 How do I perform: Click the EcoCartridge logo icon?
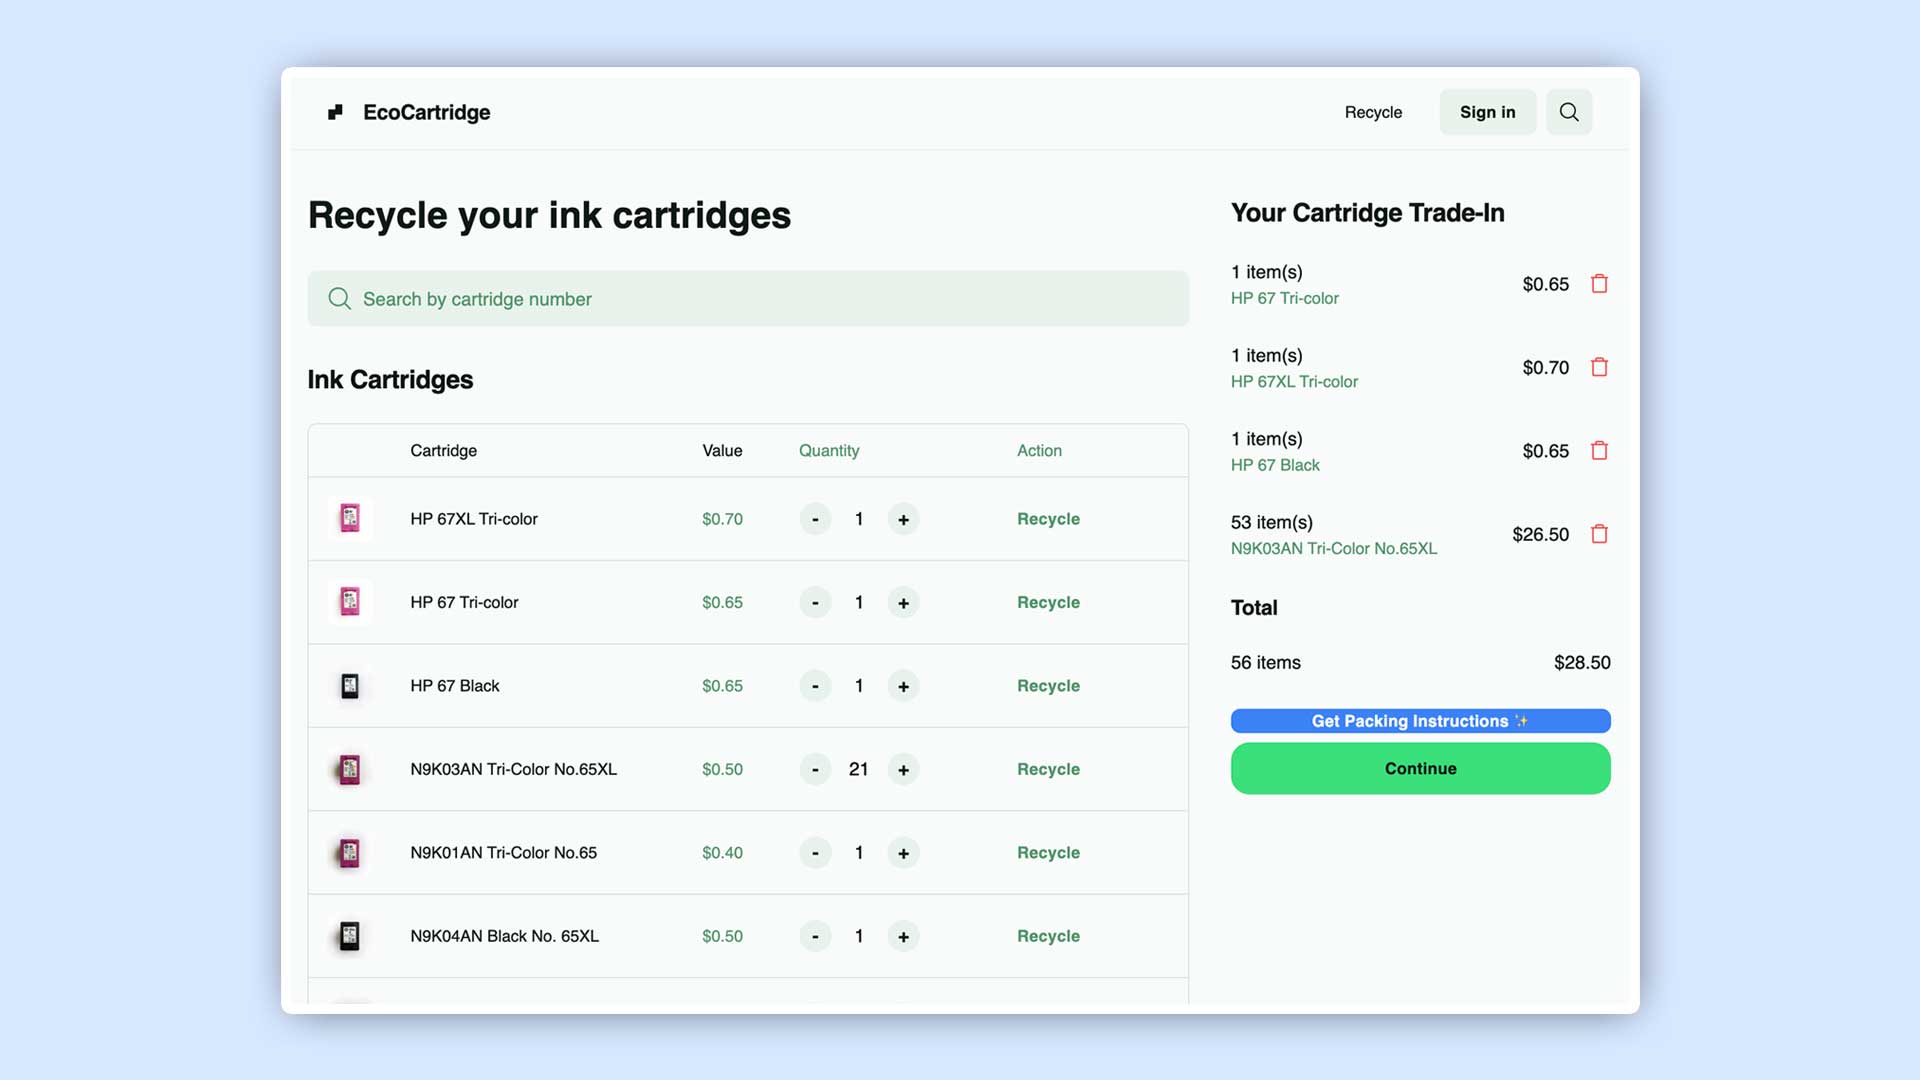336,112
